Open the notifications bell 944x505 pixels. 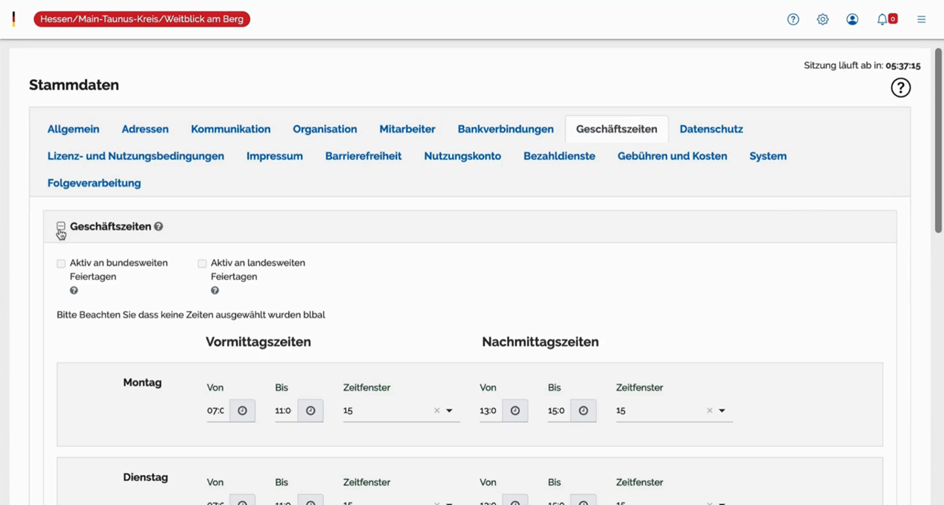(x=883, y=19)
